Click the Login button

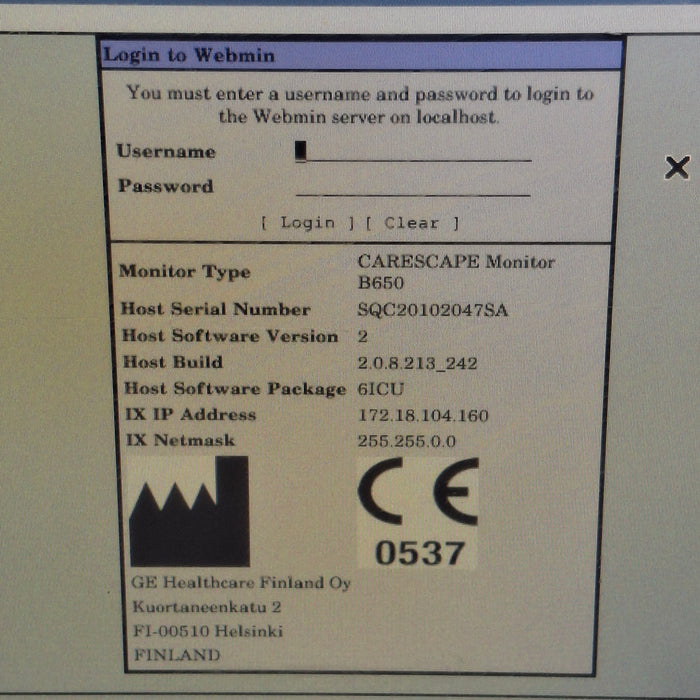coord(308,222)
